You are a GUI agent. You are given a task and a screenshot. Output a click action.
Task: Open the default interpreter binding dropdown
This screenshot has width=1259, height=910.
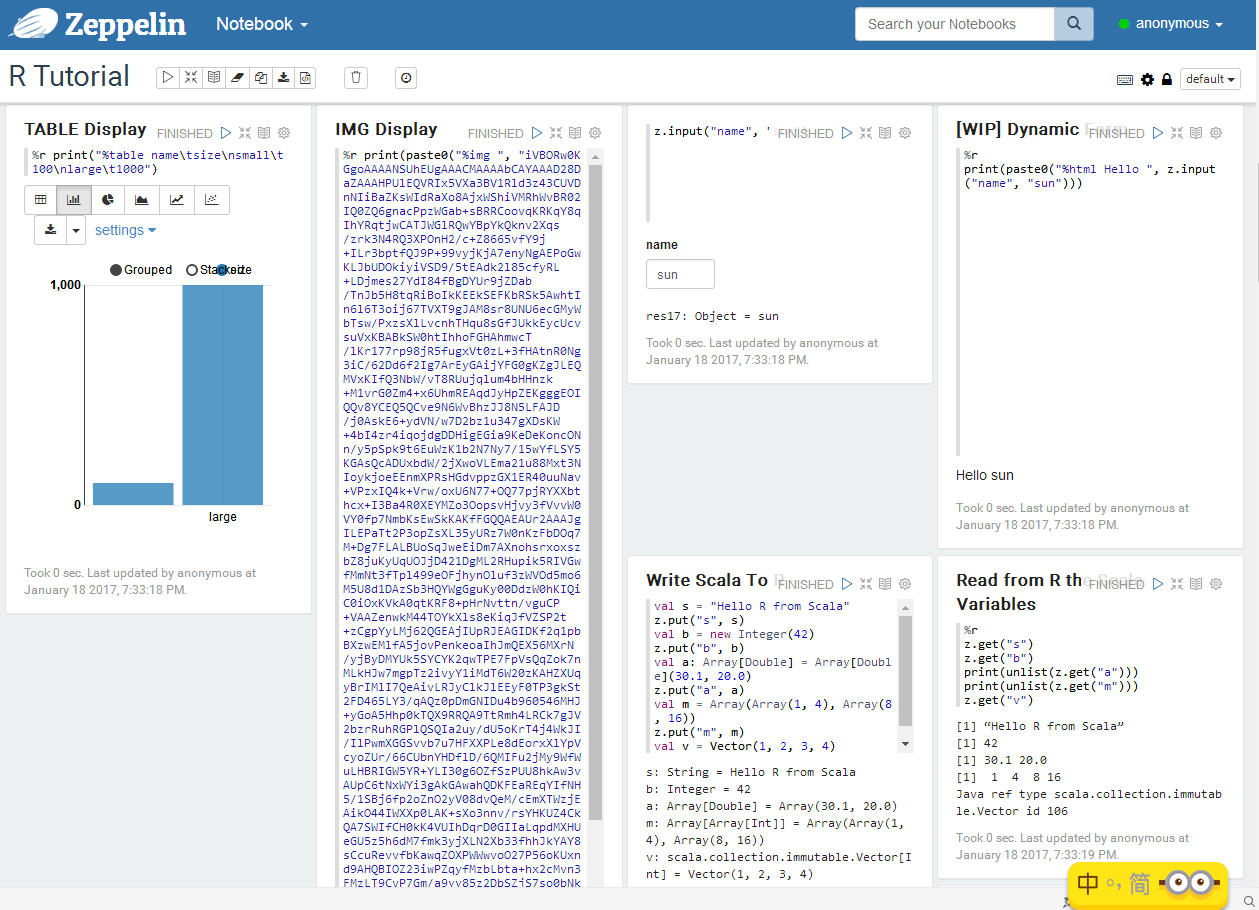point(1210,78)
